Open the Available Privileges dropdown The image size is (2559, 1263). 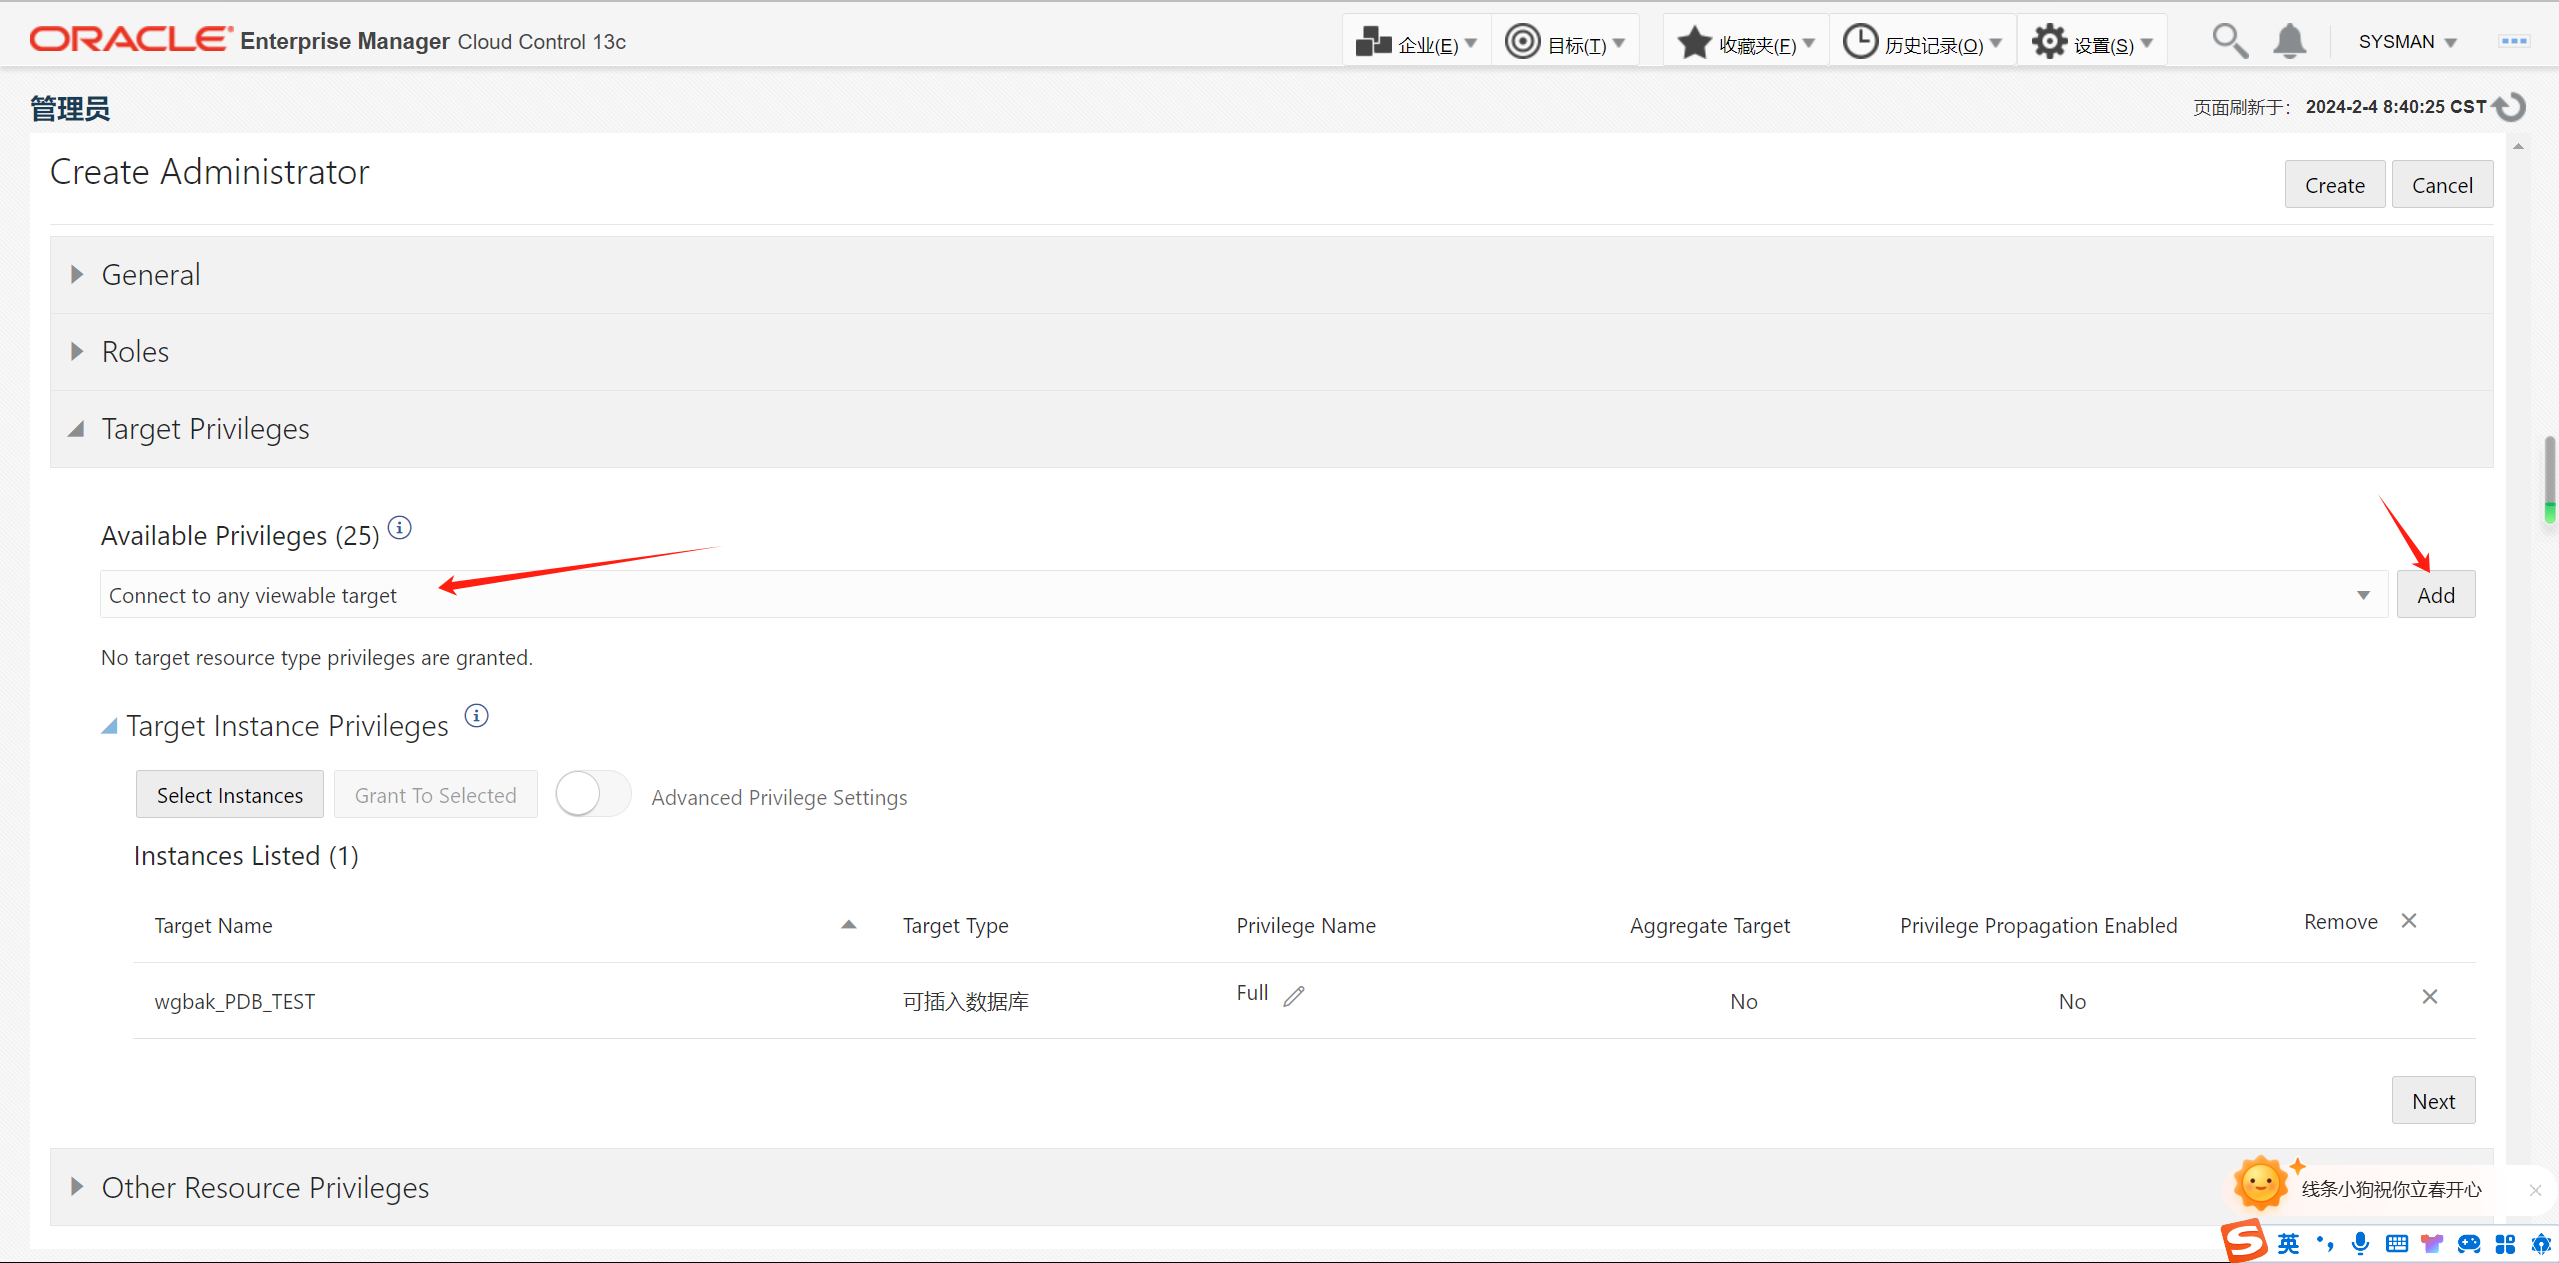[x=2363, y=595]
